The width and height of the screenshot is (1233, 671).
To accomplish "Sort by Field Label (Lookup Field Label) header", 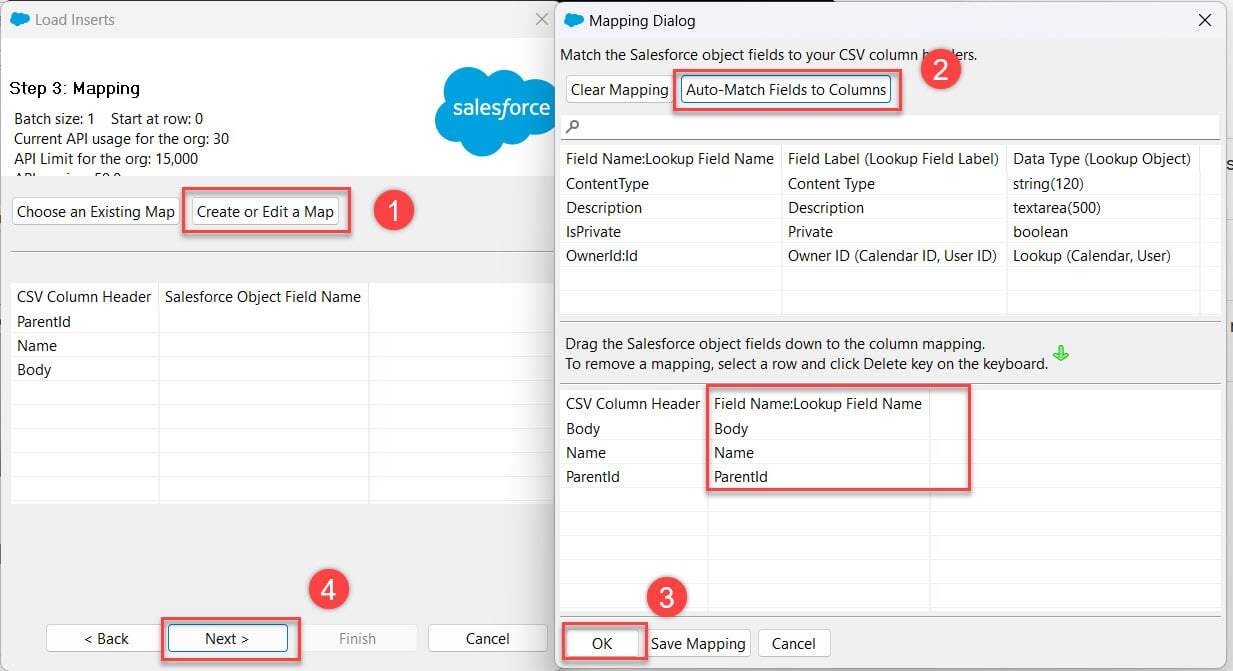I will 893,159.
